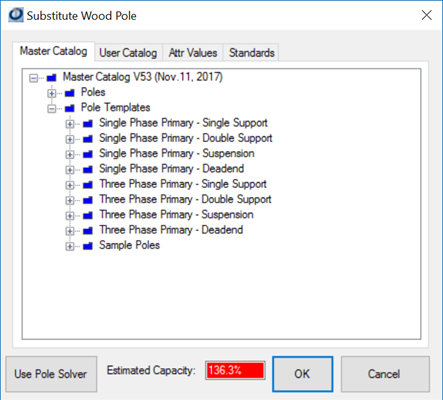The width and height of the screenshot is (443, 400).
Task: Open the Standards tab
Action: [x=251, y=53]
